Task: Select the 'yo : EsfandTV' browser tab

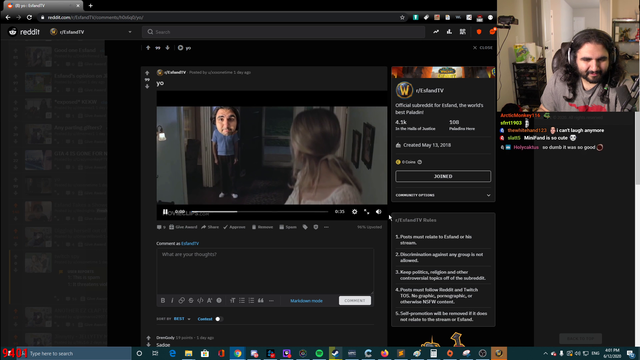Action: [x=42, y=6]
